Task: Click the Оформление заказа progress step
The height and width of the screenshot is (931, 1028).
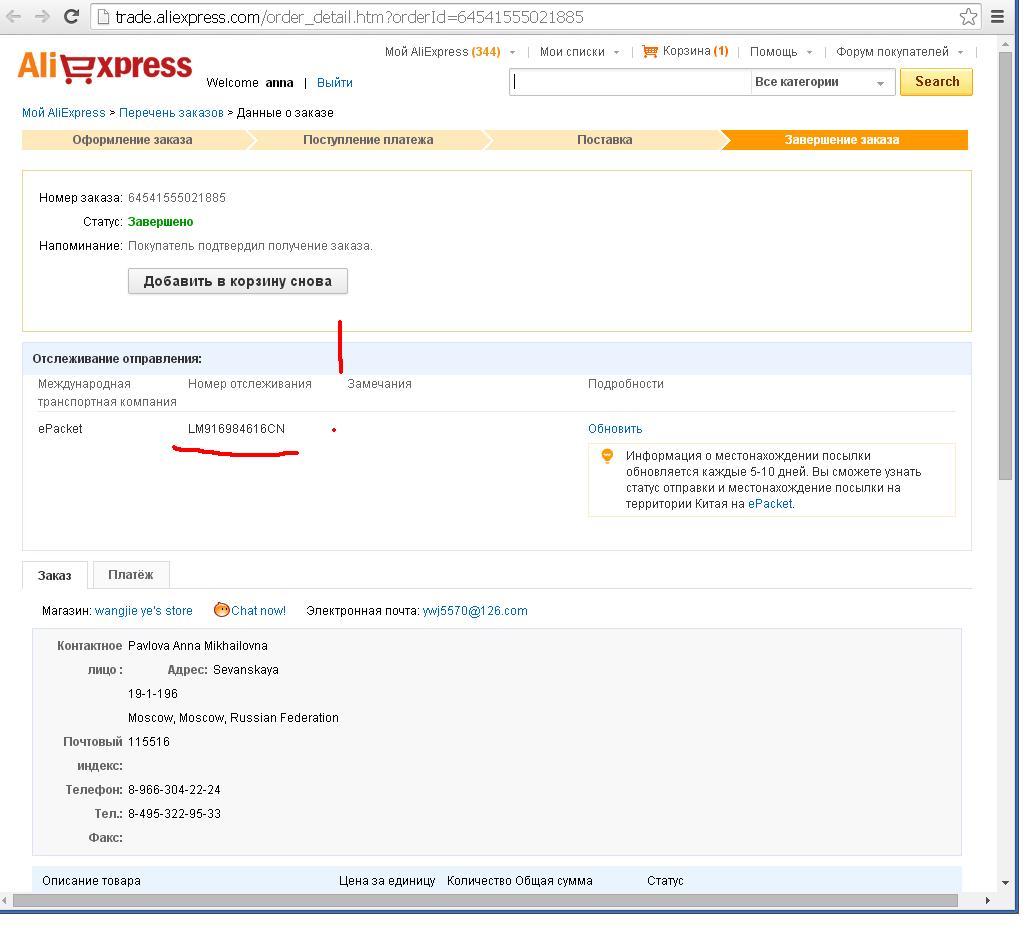Action: coord(132,140)
